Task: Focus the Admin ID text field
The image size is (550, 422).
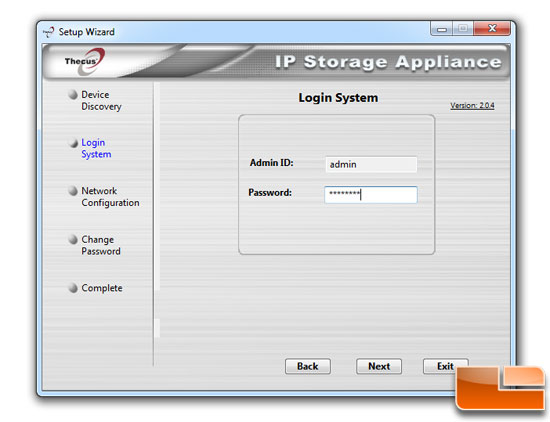Action: [371, 164]
